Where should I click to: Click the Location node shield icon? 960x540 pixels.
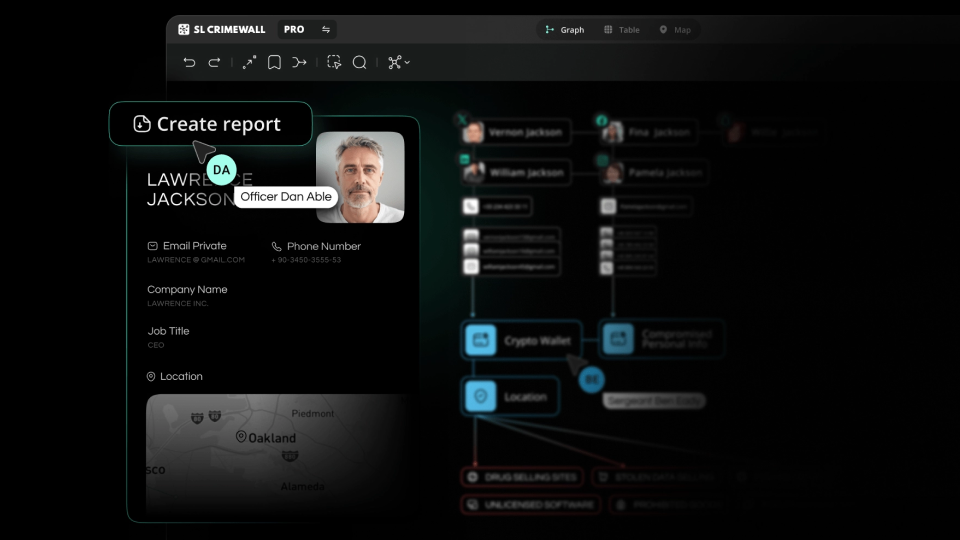pyautogui.click(x=481, y=397)
